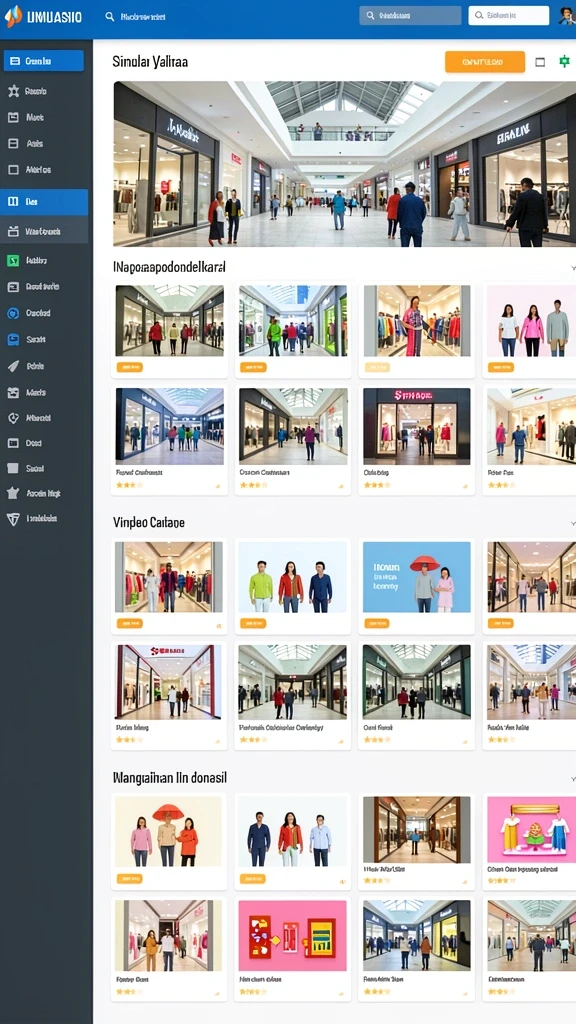Open the large shopping mall banner image
Screen dimensions: 576x1024
pyautogui.click(x=345, y=164)
